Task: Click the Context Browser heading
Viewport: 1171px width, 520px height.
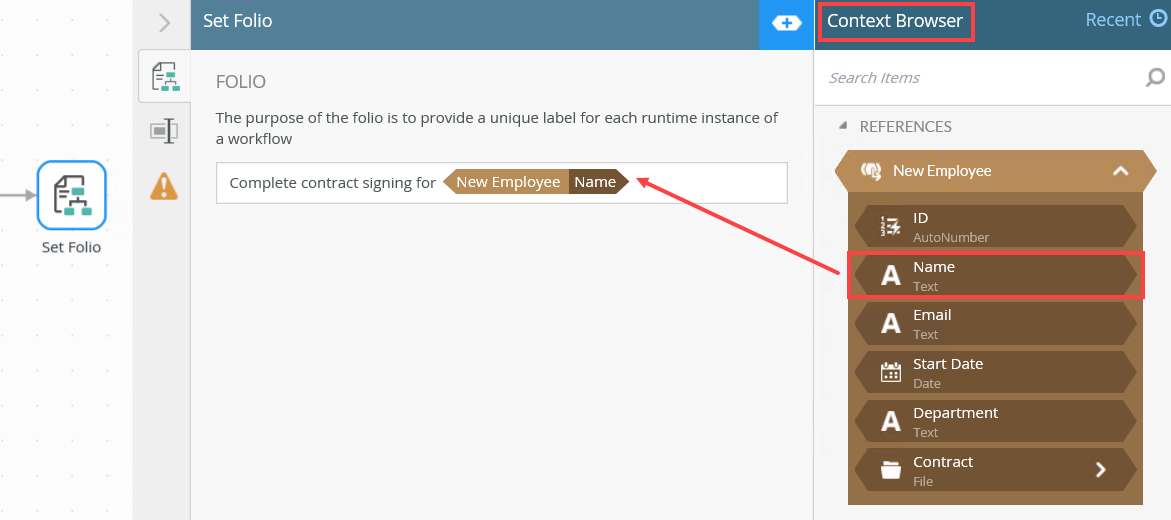Action: point(894,21)
